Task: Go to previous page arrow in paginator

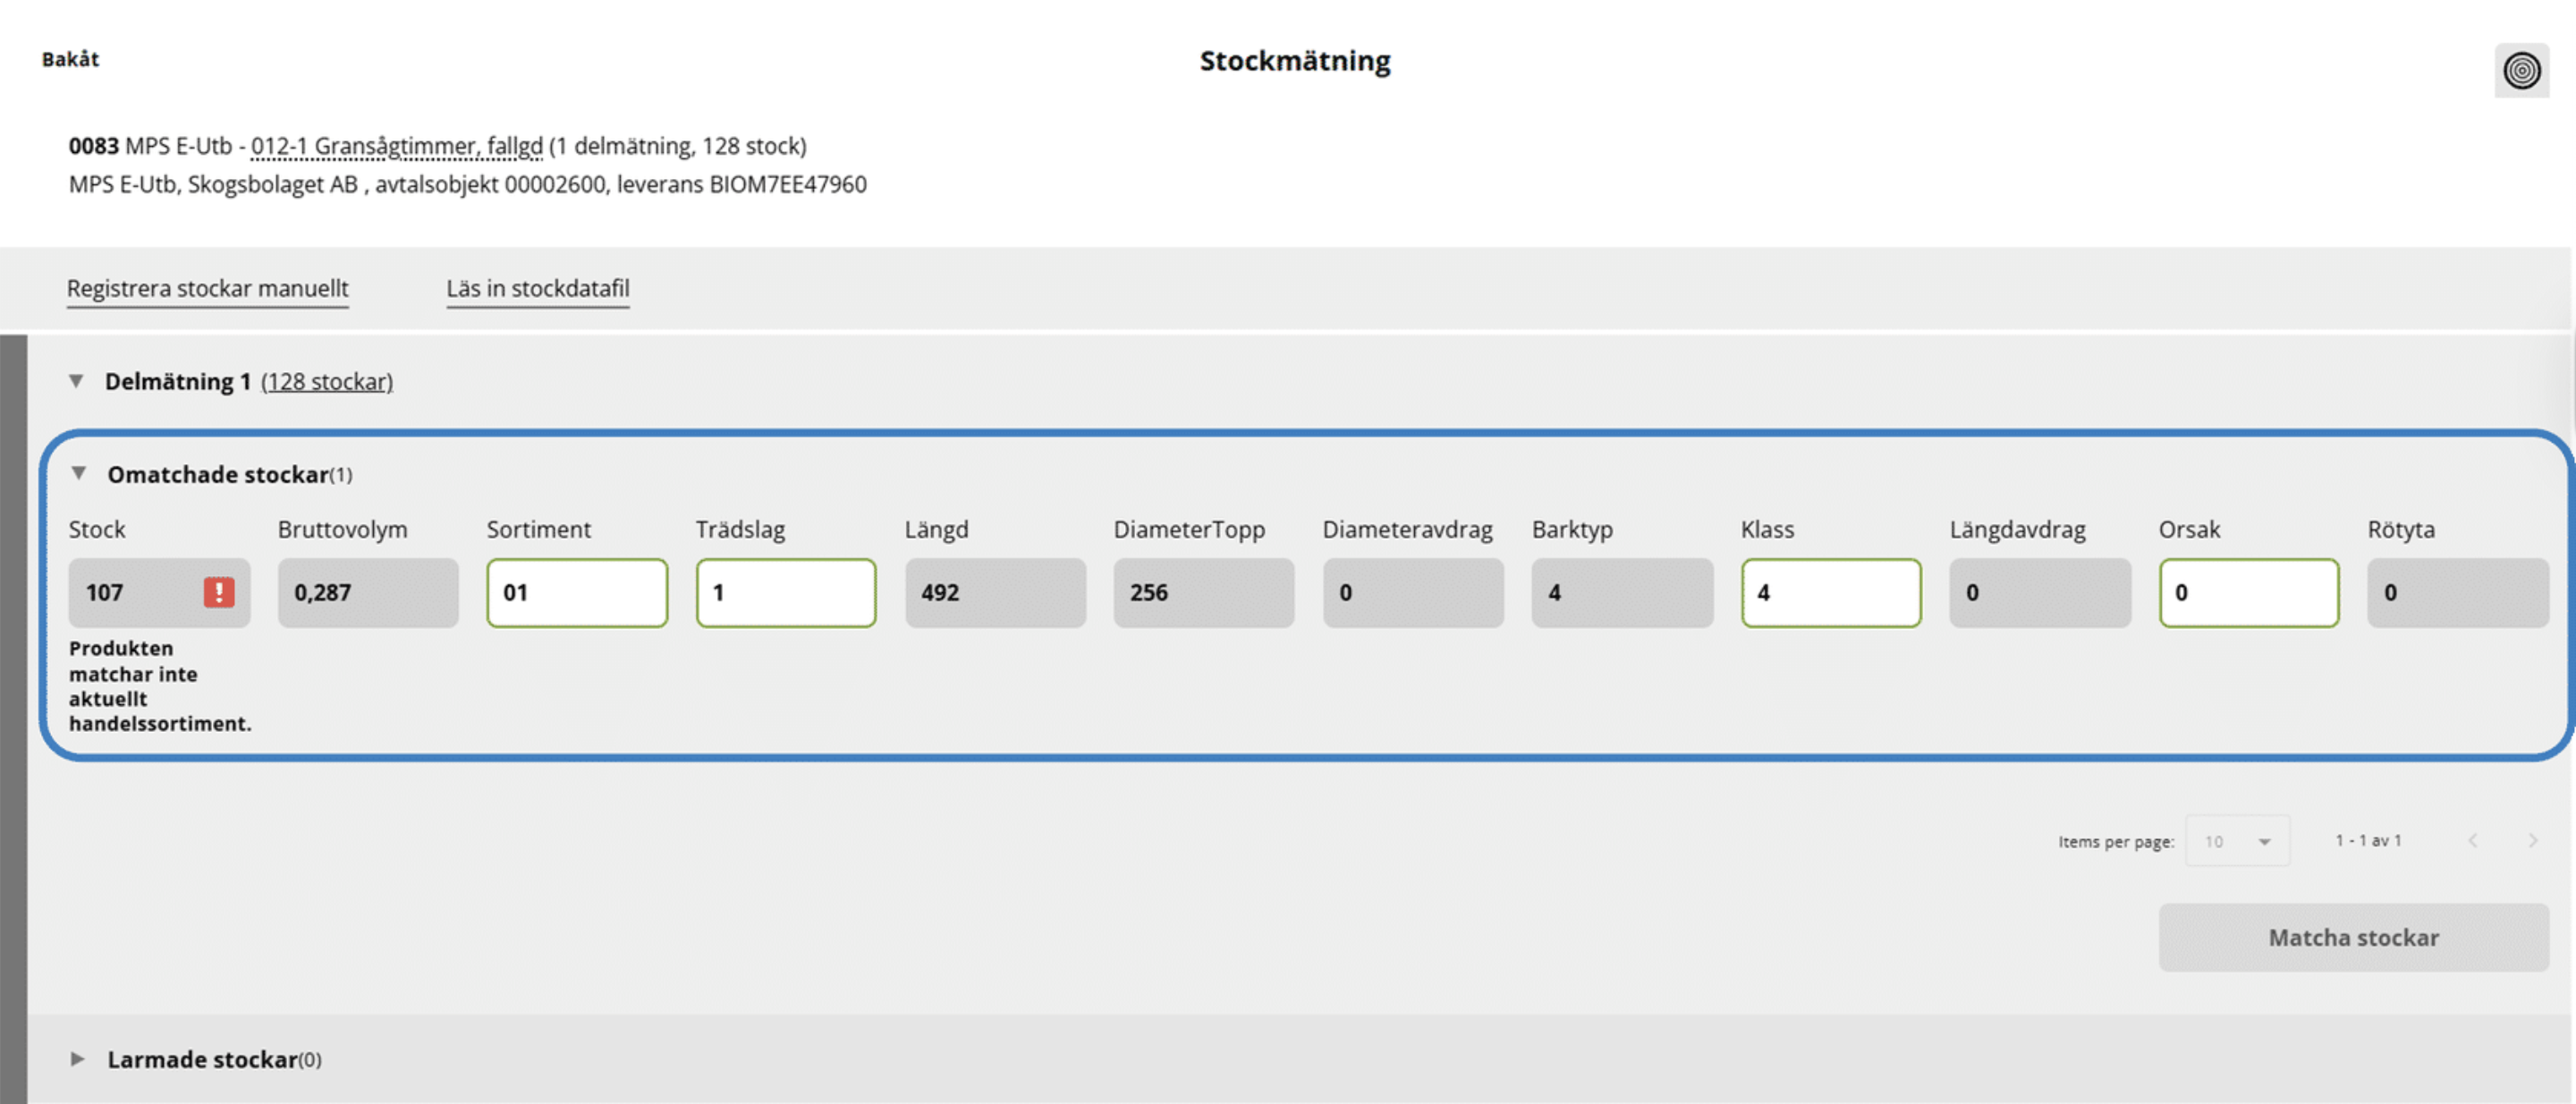Action: (2473, 840)
